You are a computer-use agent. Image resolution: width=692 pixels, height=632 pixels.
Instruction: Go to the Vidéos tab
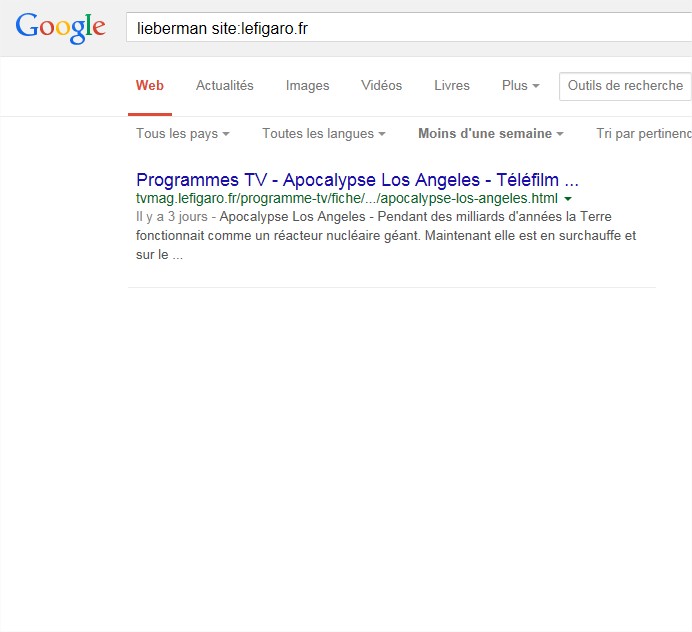coord(381,86)
